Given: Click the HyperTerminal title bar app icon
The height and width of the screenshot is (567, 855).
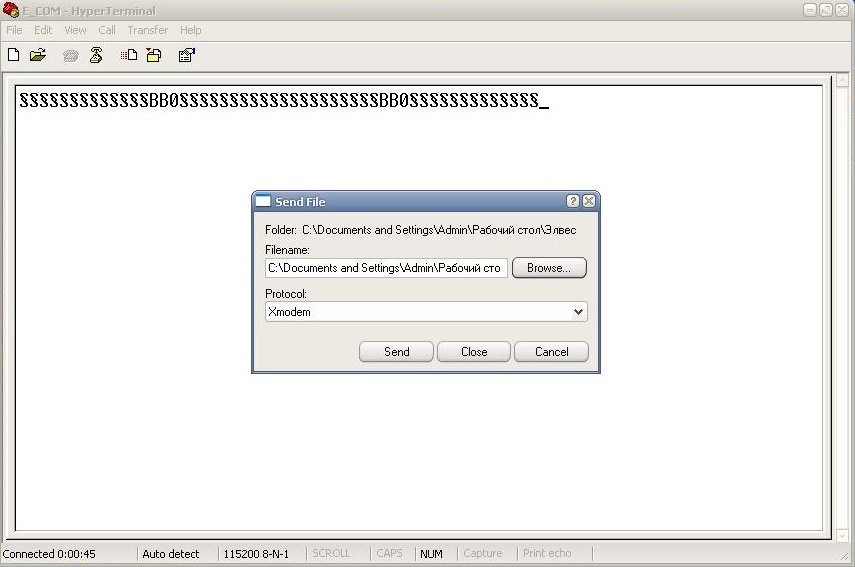Looking at the screenshot, I should [11, 10].
